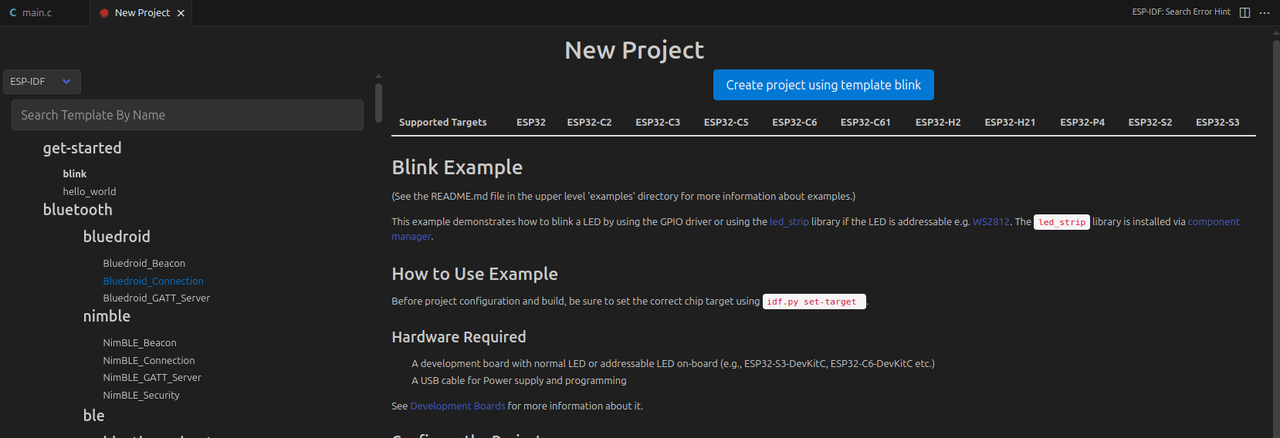The image size is (1280, 438).
Task: Click the ESP32-H21 supported target
Action: (1010, 123)
